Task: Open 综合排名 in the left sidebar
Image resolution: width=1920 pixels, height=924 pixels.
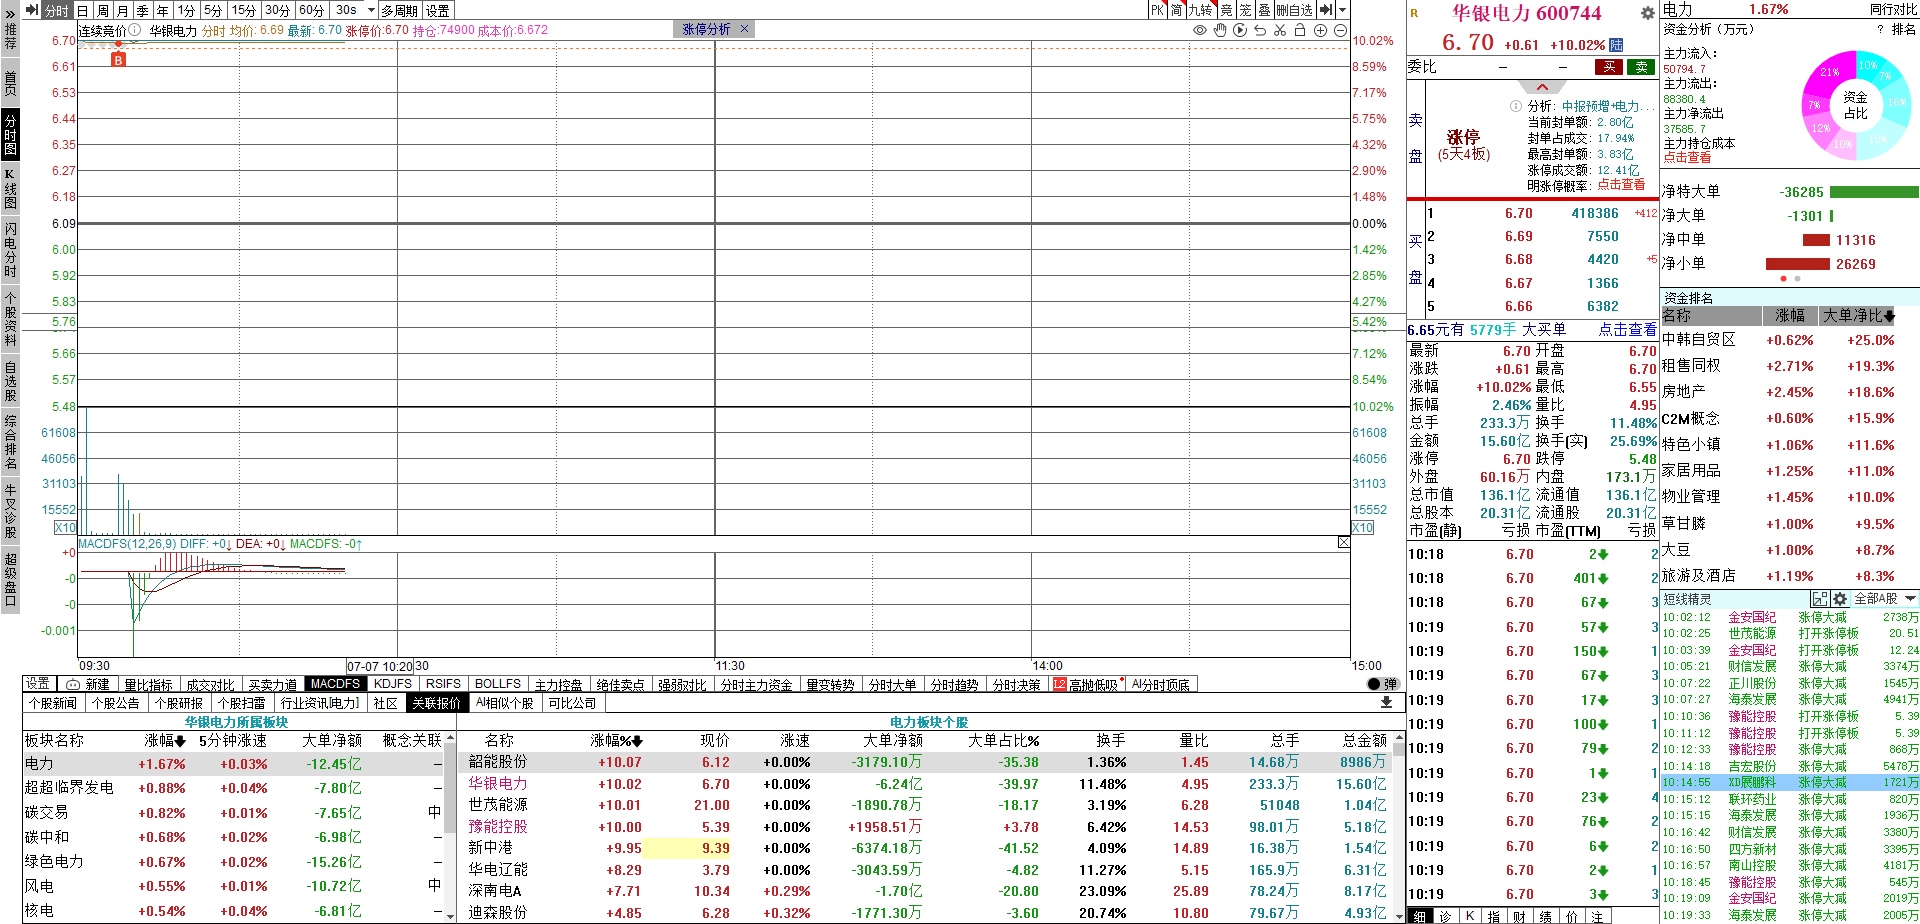Action: (10, 442)
